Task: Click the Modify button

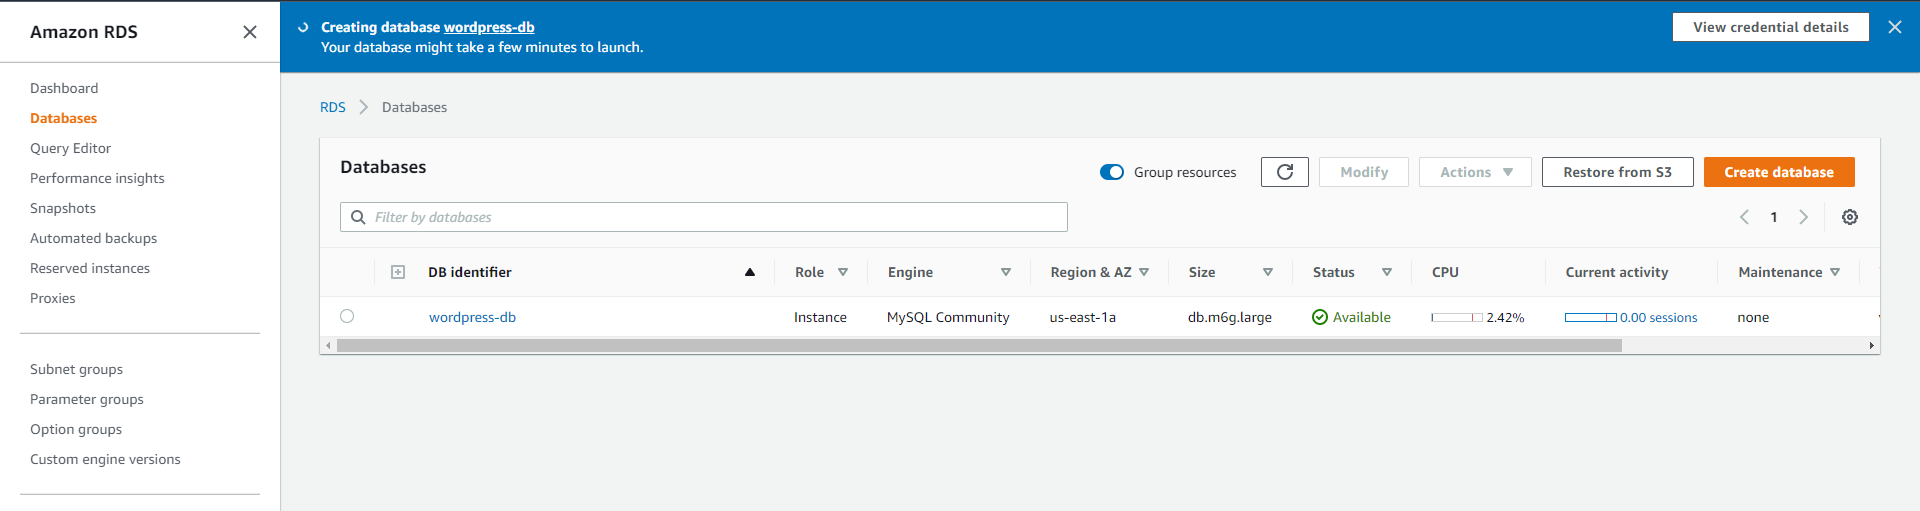Action: point(1364,172)
